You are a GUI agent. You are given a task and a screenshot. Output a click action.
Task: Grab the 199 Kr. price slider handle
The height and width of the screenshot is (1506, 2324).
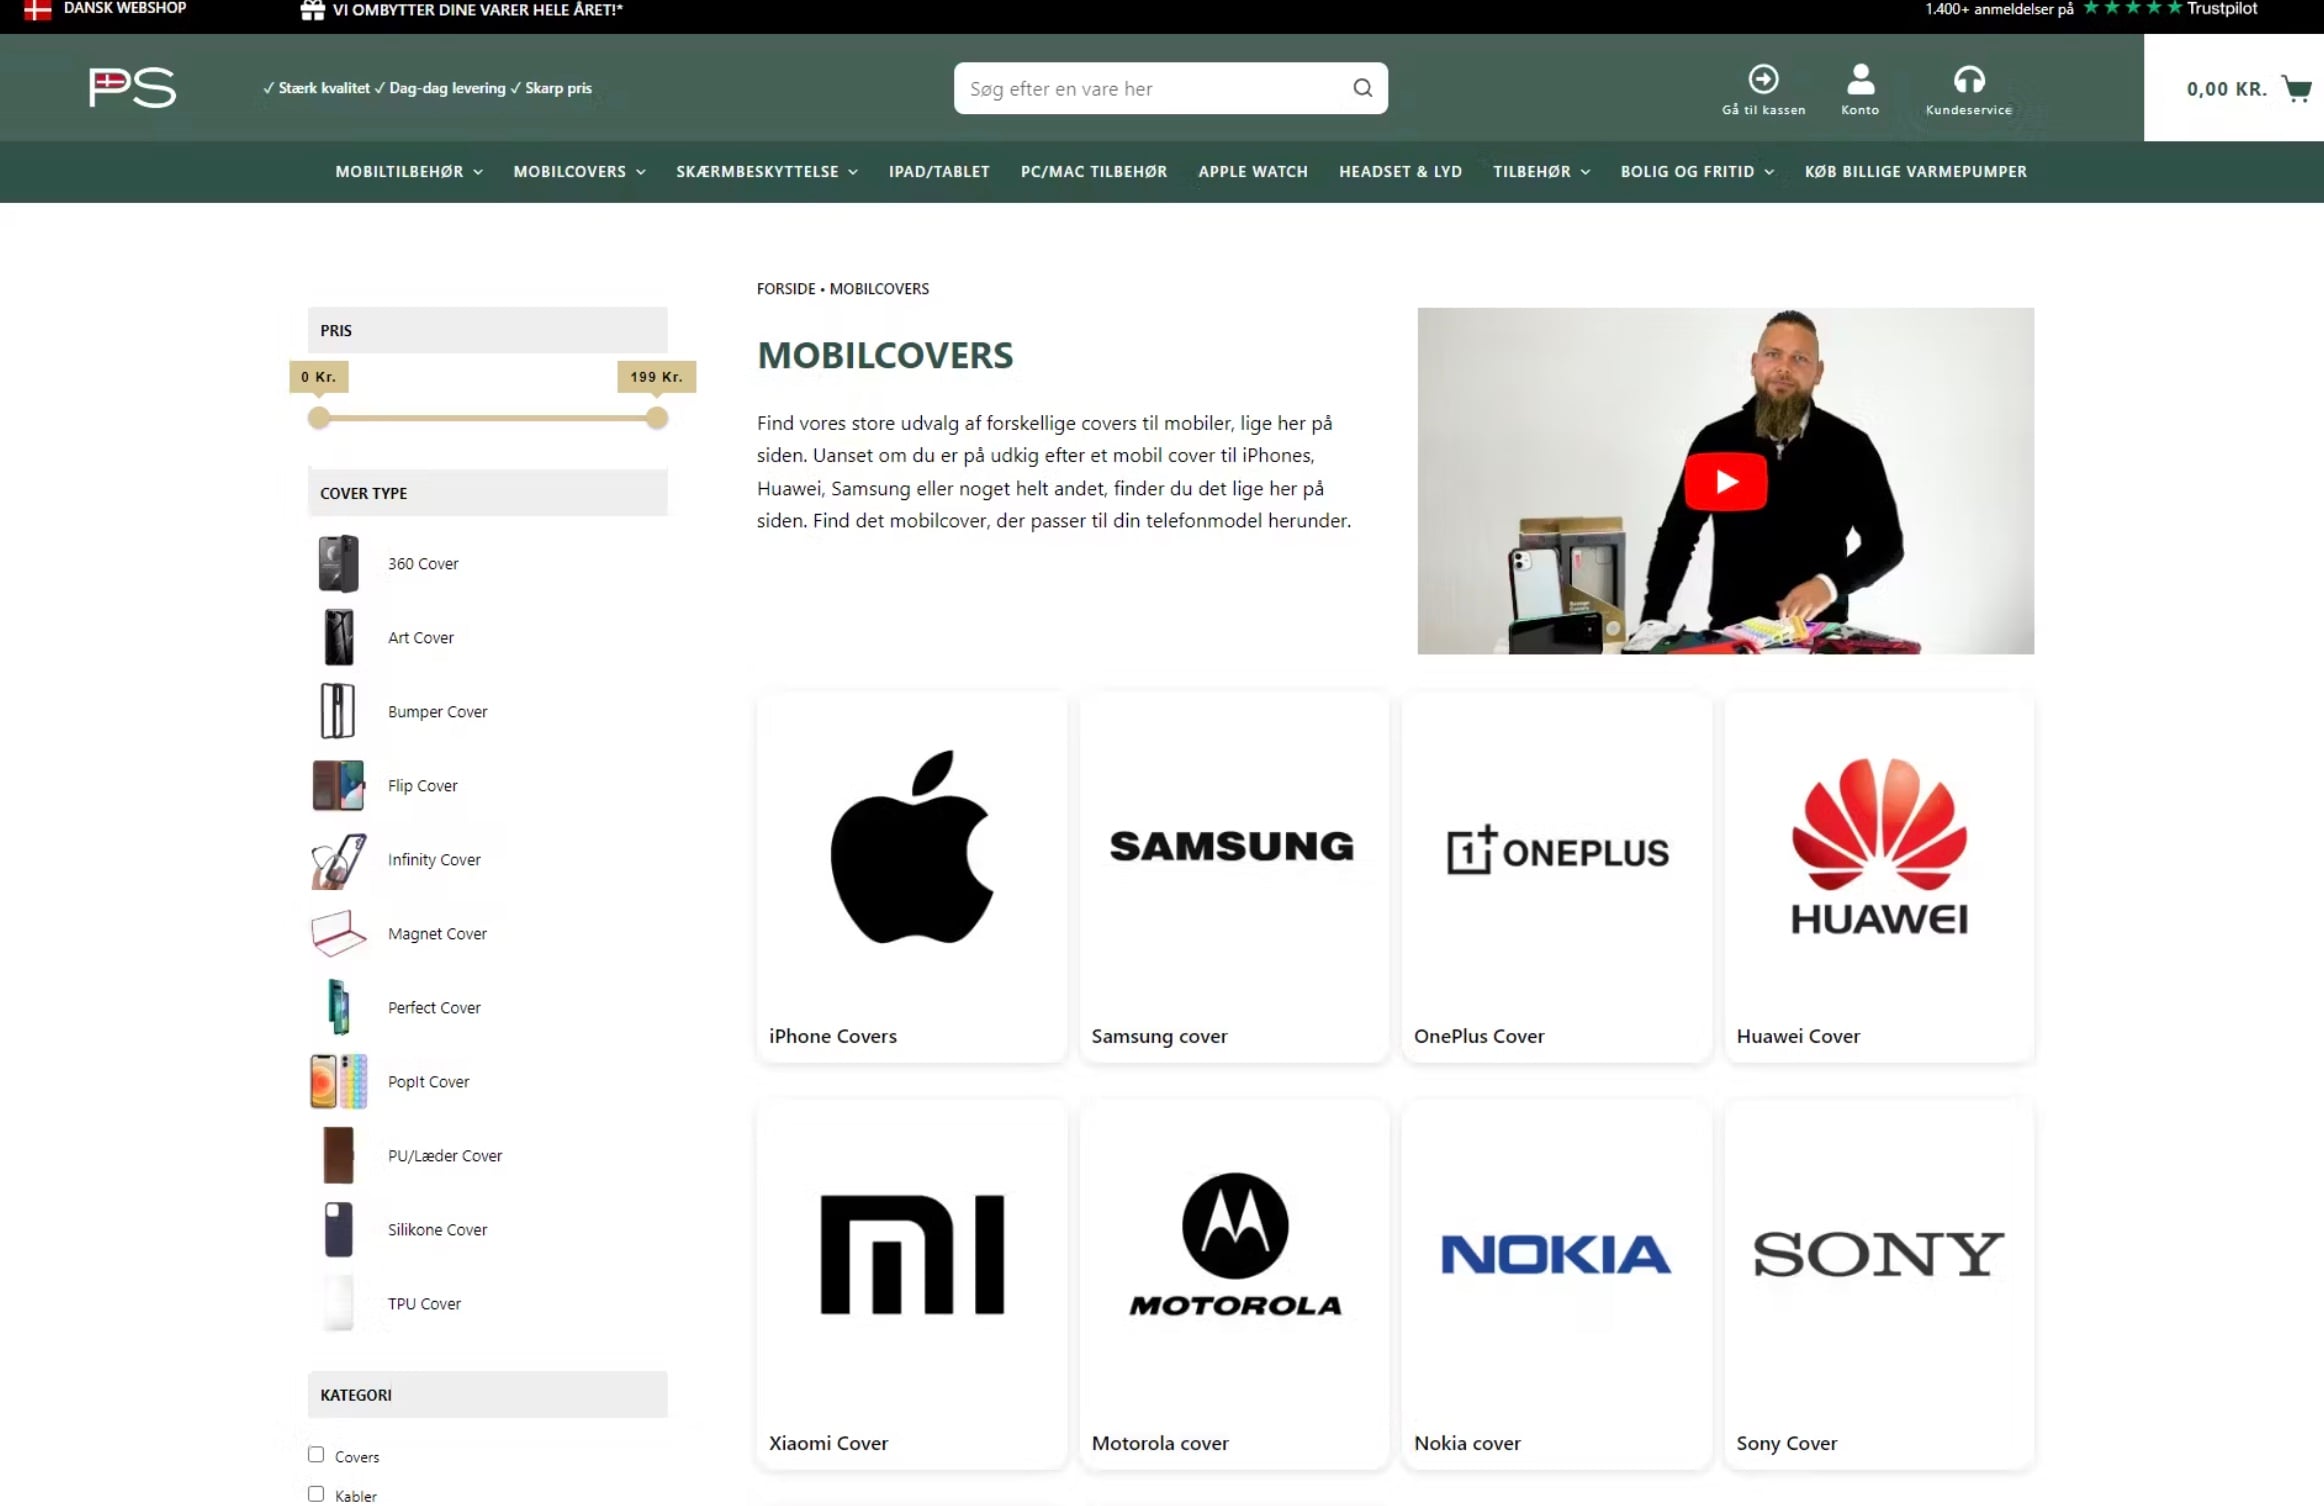click(656, 418)
